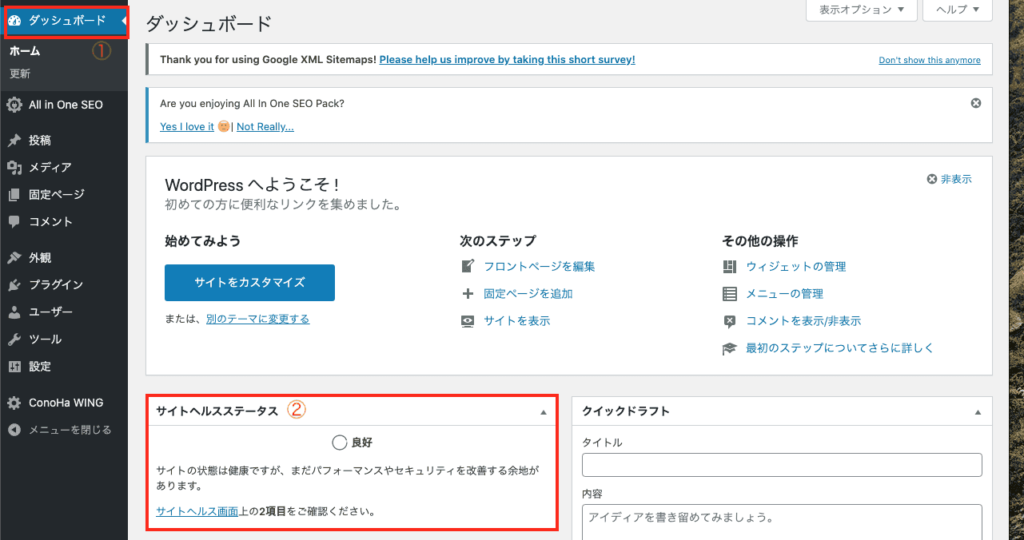Open the short survey link

pos(507,59)
